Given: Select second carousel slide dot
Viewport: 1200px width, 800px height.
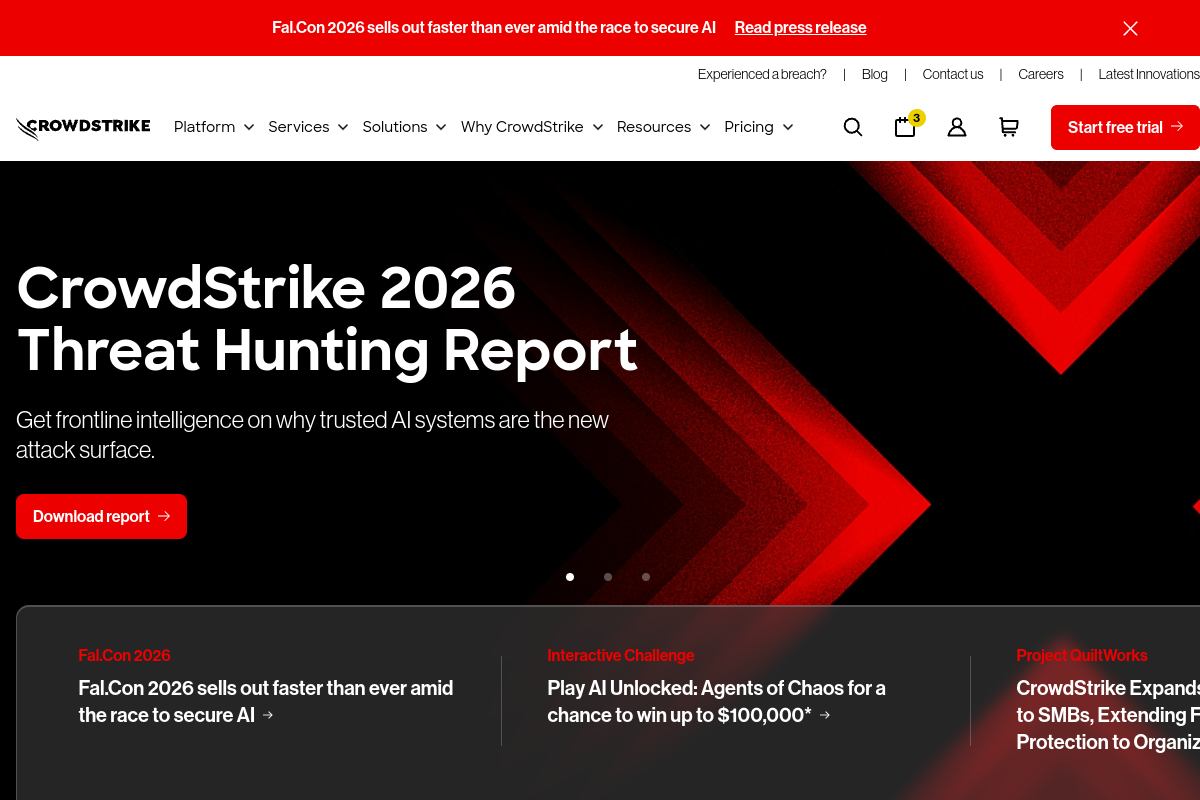Looking at the screenshot, I should coord(608,577).
